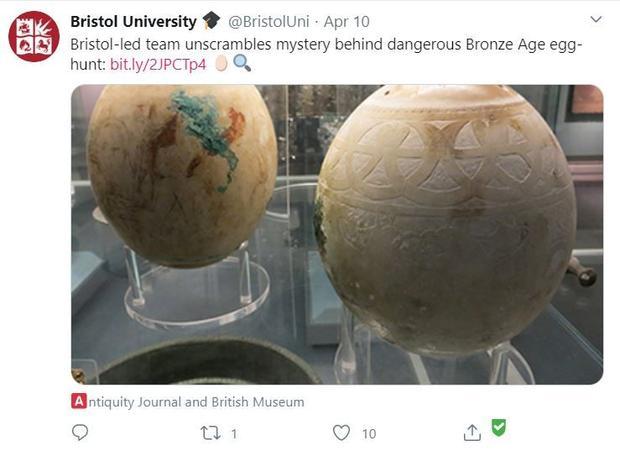Image resolution: width=620 pixels, height=451 pixels.
Task: Click the graduation cap emoji badge
Action: [212, 20]
